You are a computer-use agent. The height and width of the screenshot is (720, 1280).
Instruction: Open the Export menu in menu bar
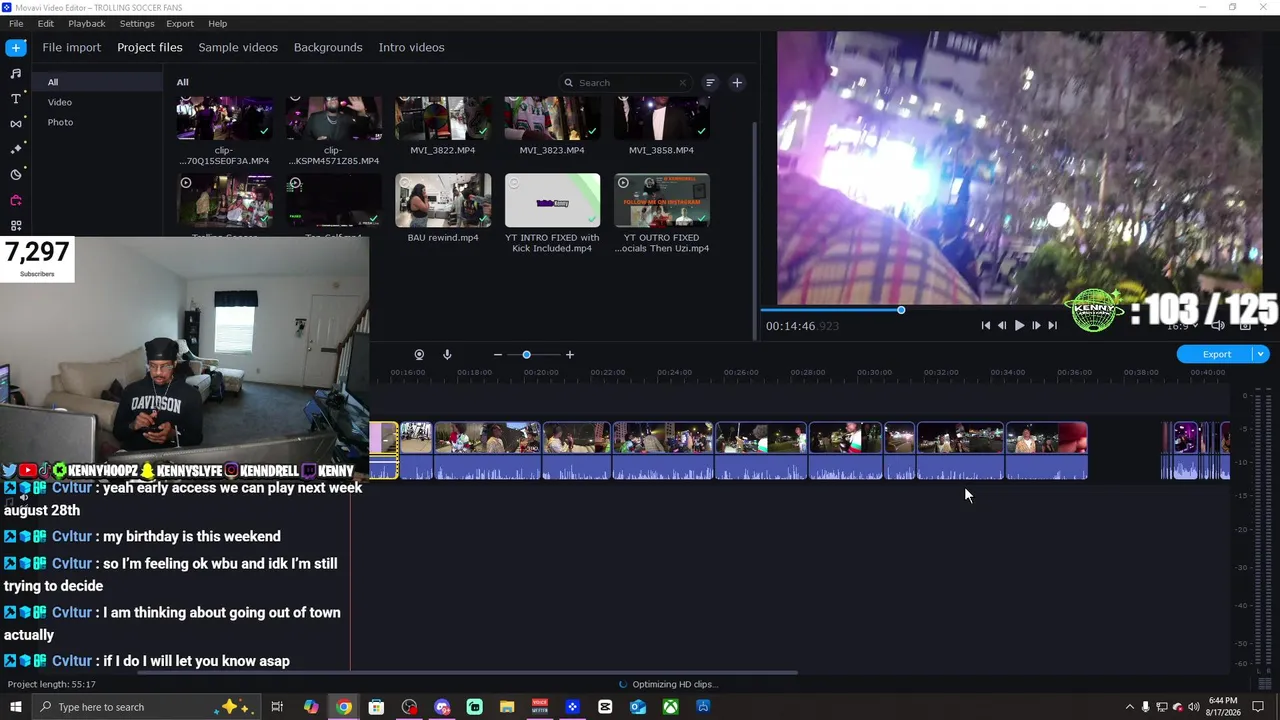[x=180, y=23]
